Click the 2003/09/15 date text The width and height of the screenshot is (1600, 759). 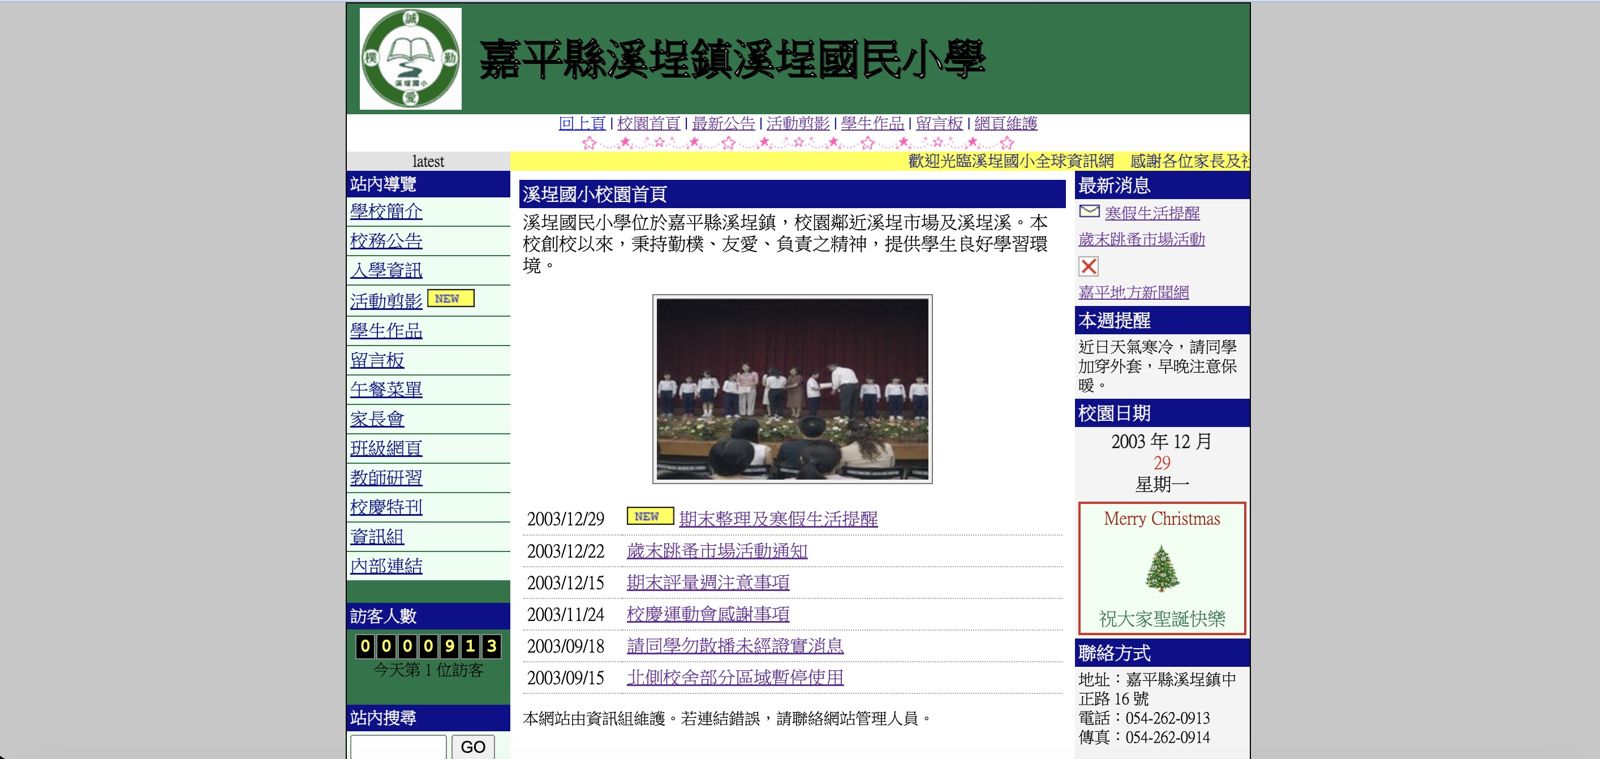(x=566, y=677)
